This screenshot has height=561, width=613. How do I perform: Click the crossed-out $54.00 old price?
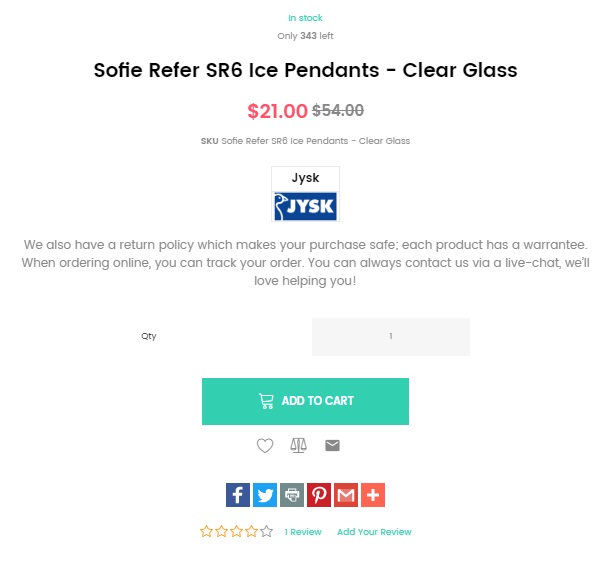[338, 111]
